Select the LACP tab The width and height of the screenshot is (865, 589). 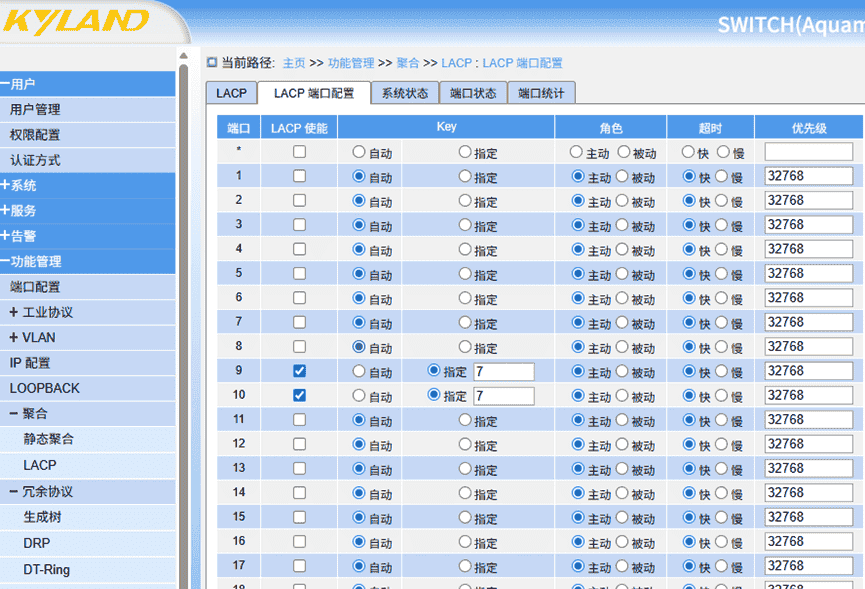[231, 92]
